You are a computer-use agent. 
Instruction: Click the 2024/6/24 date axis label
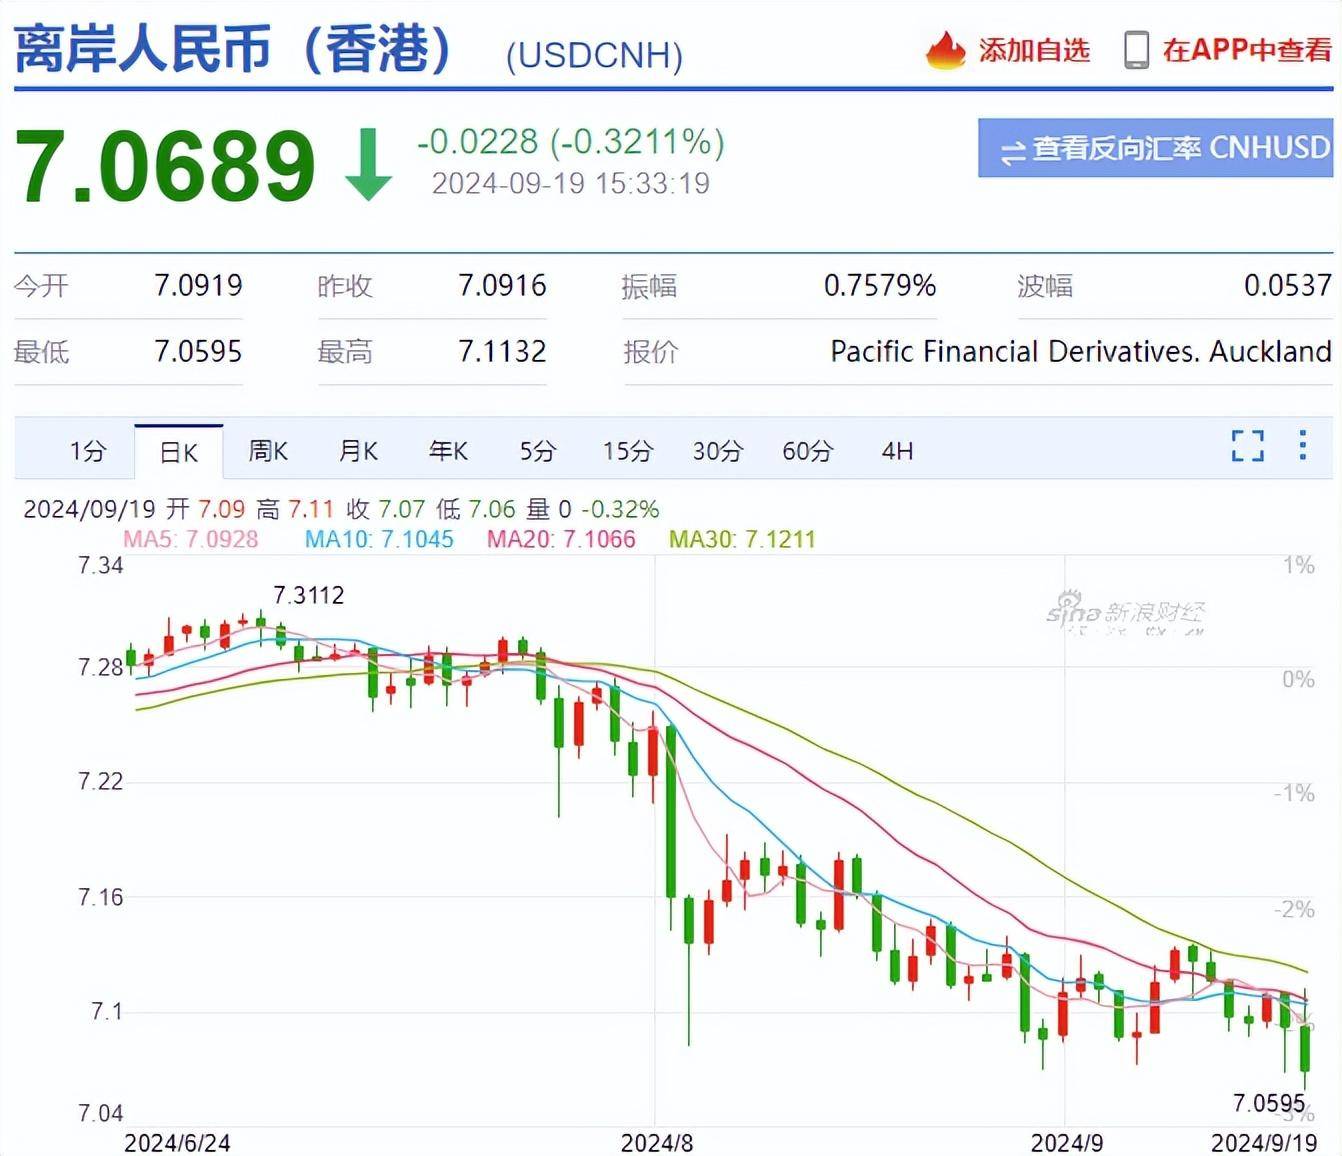pos(177,1143)
